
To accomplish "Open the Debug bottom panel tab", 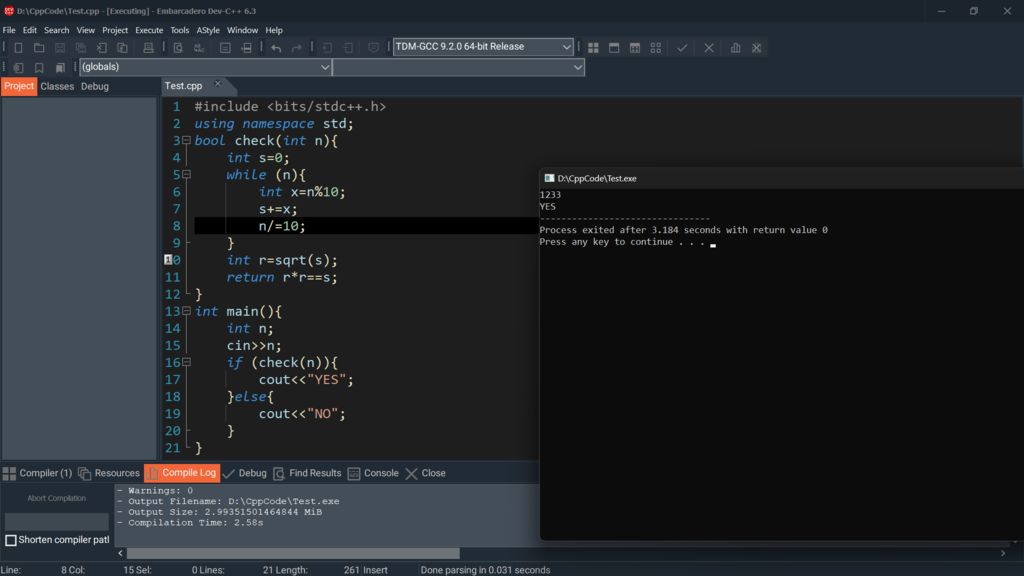I will [x=245, y=473].
